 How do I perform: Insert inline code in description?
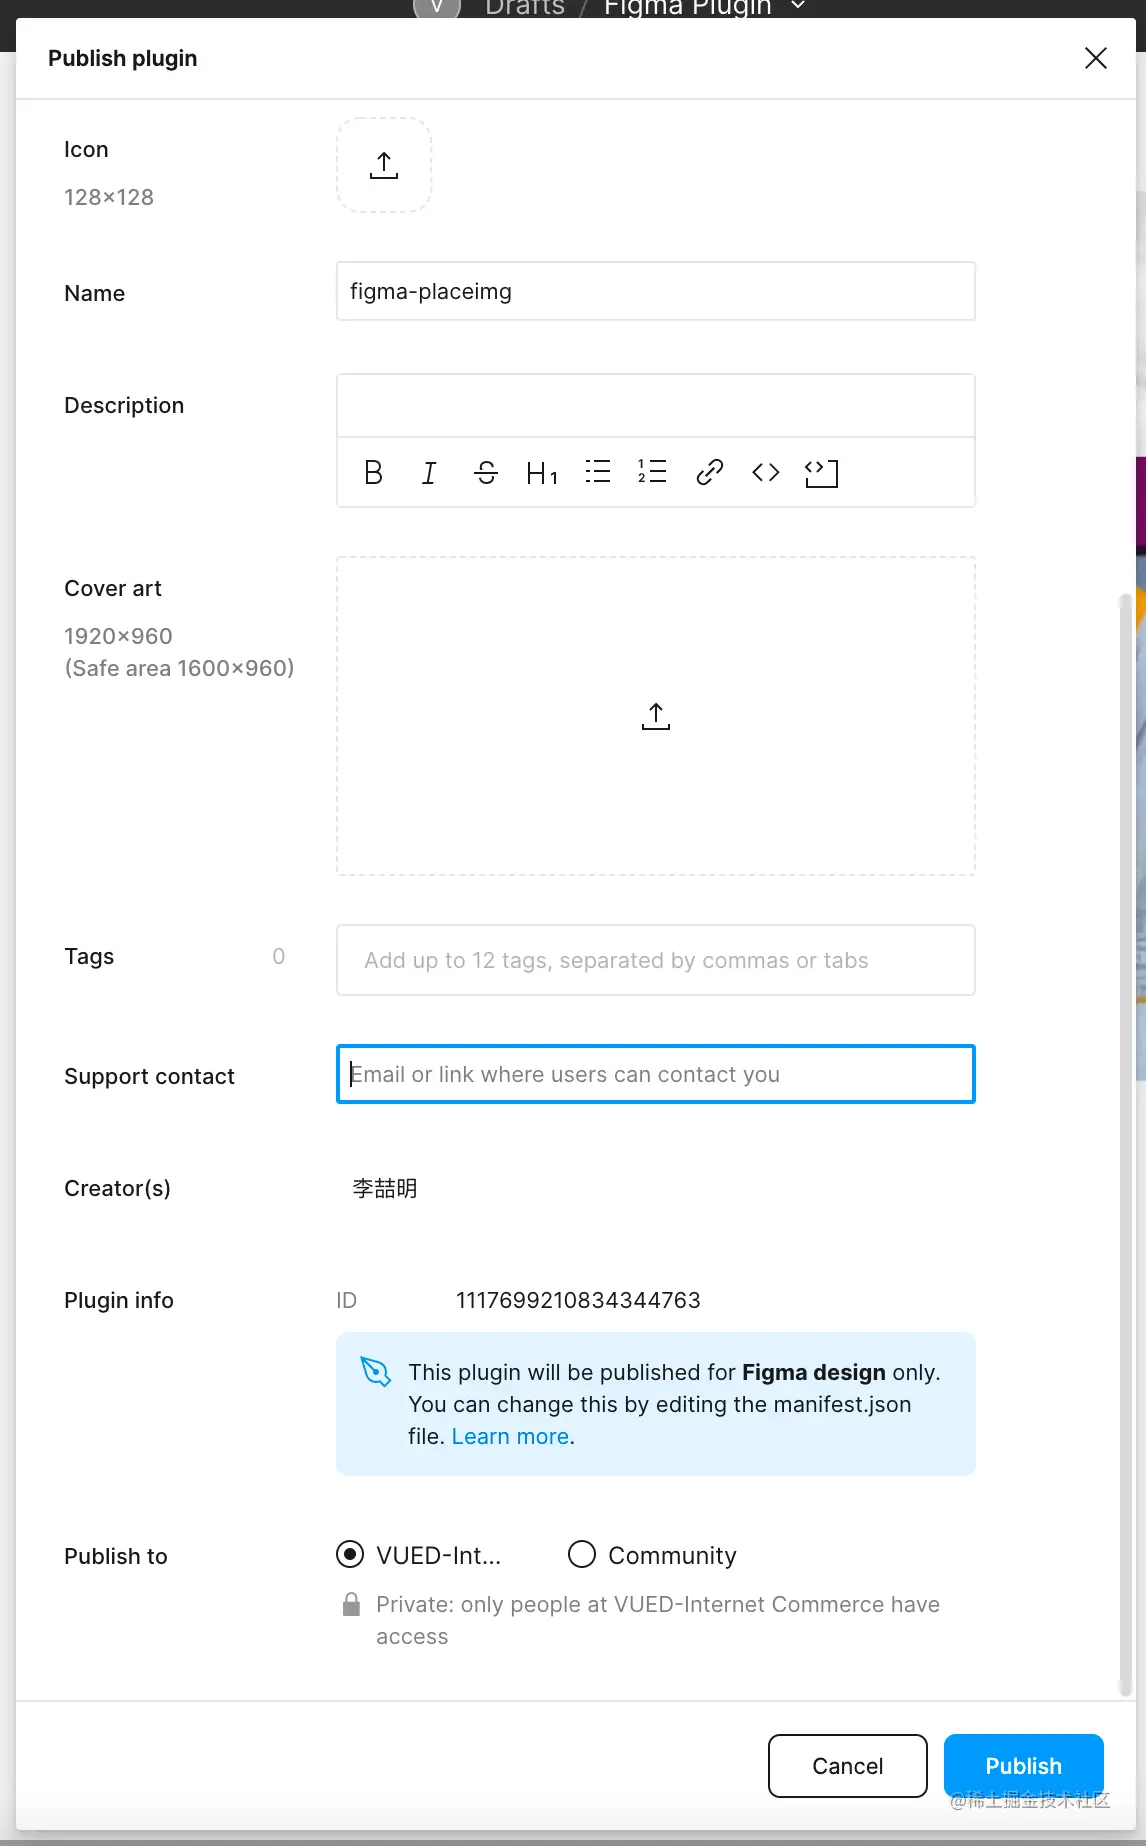[766, 472]
